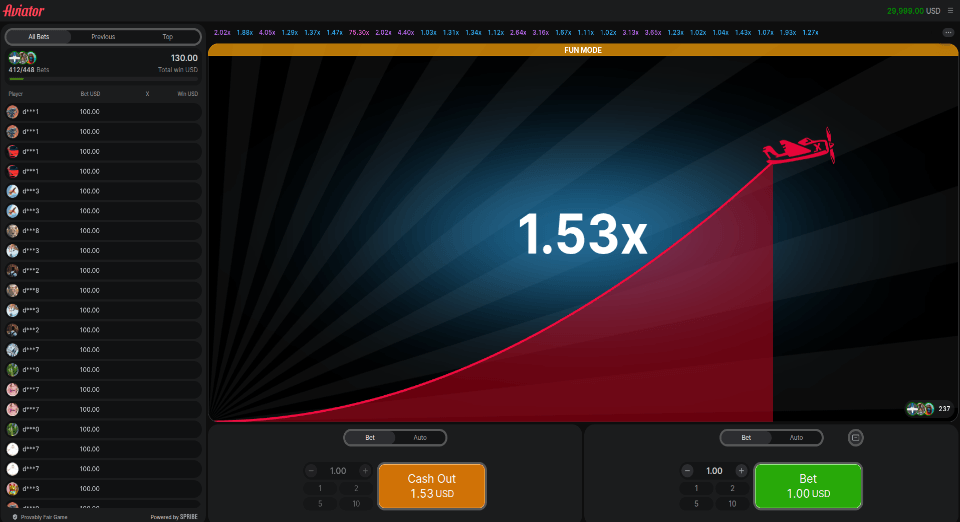Decrease left bet amount with minus icon

point(311,471)
